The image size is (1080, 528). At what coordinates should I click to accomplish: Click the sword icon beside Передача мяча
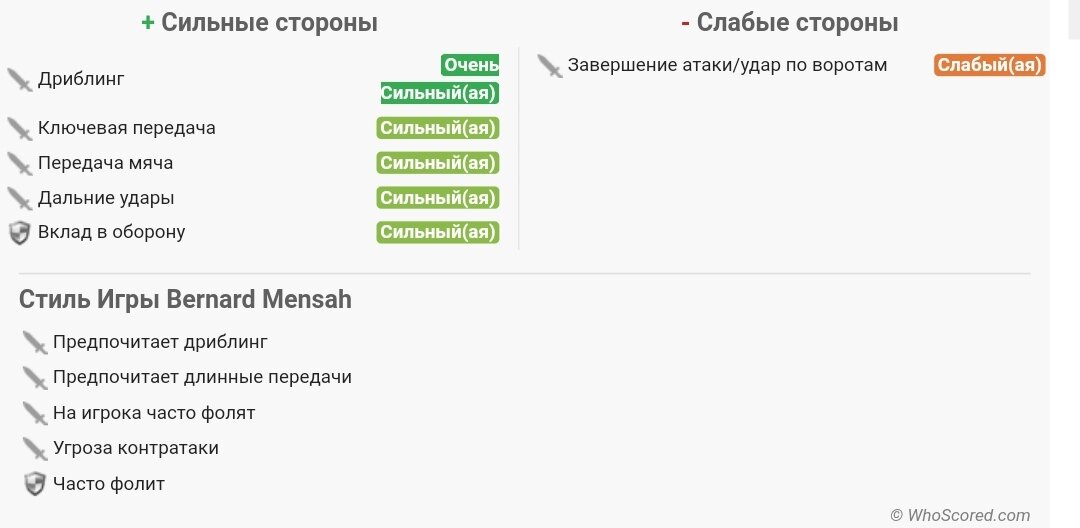coord(20,164)
